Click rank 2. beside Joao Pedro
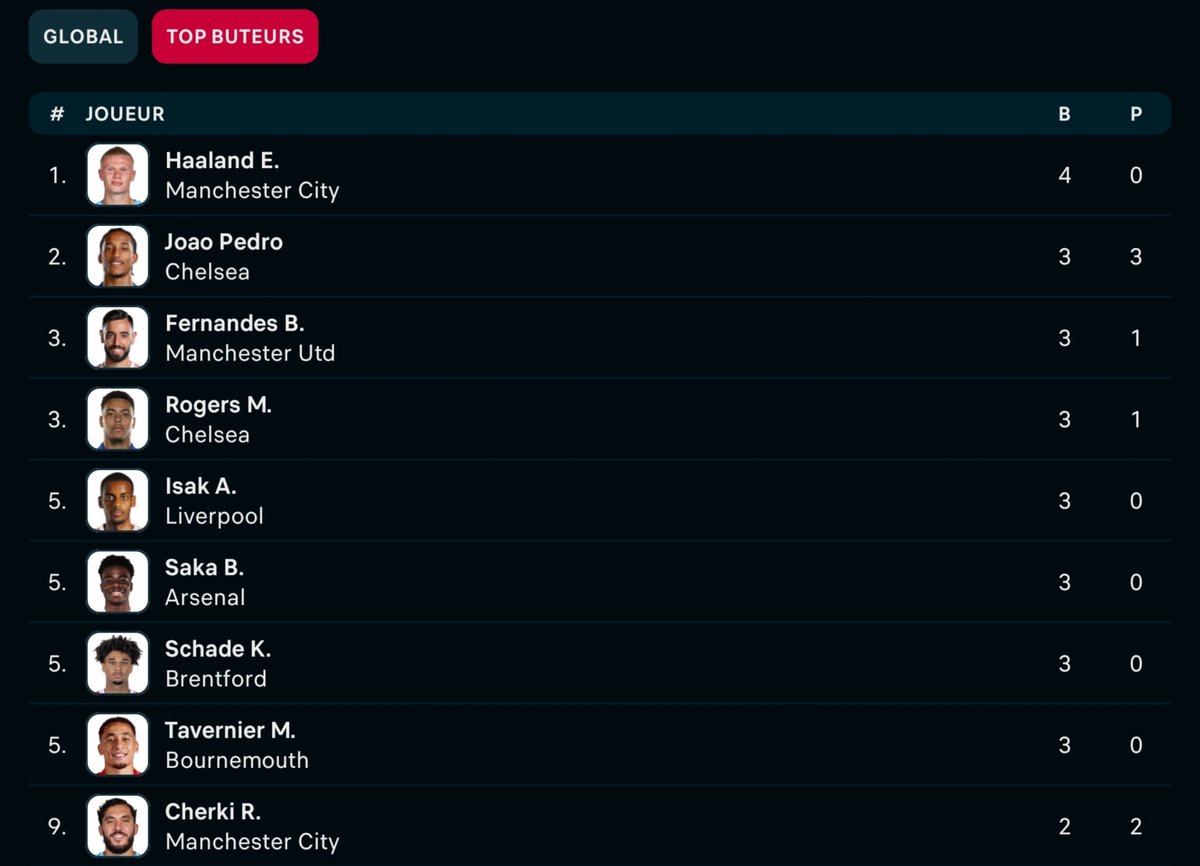1200x866 pixels. click(x=57, y=257)
